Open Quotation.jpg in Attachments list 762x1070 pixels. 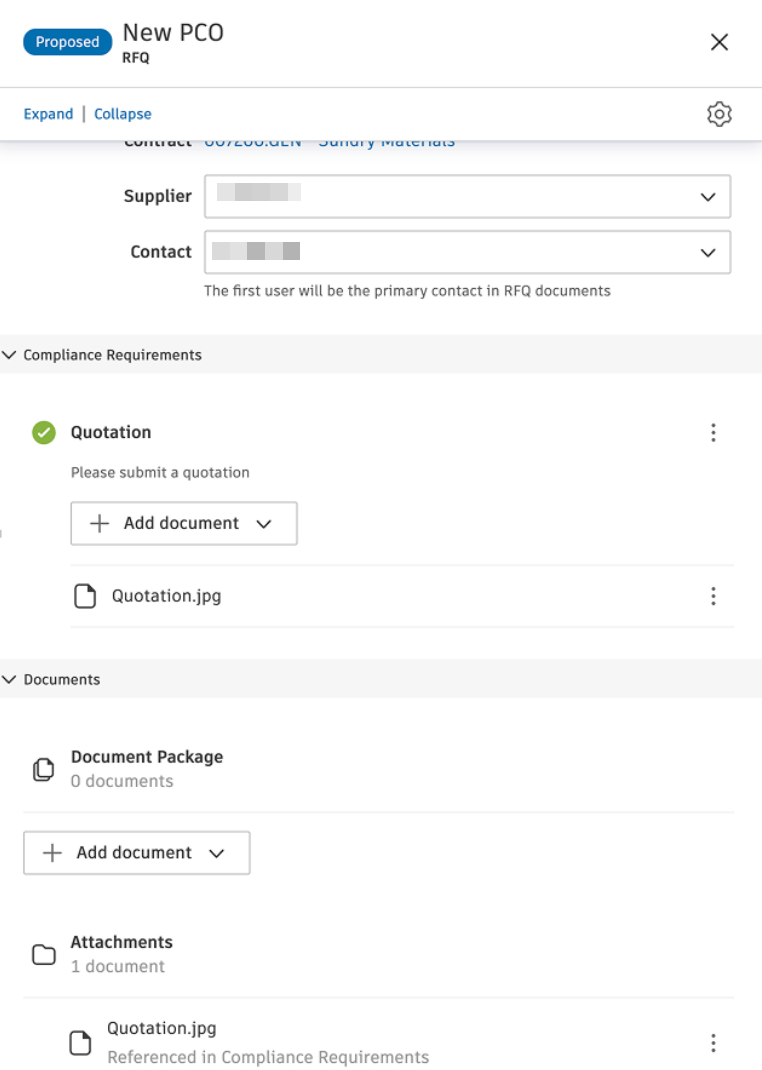click(x=162, y=1028)
